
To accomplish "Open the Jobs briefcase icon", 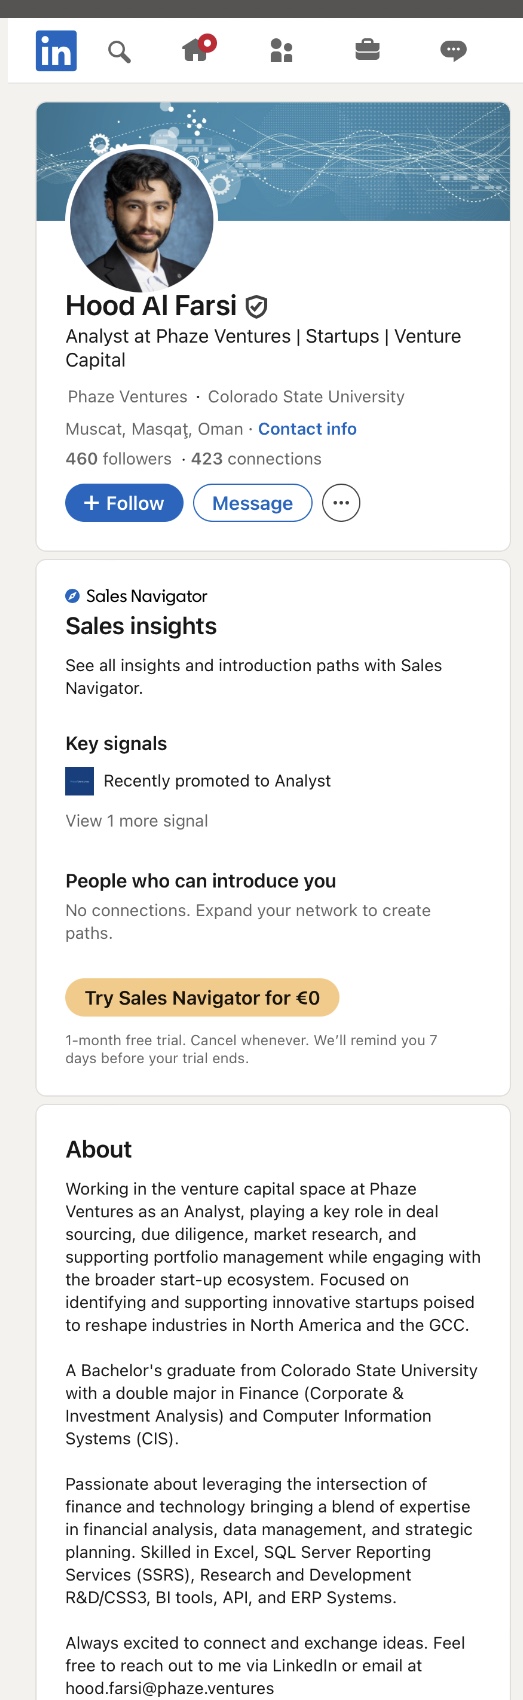I will click(368, 50).
